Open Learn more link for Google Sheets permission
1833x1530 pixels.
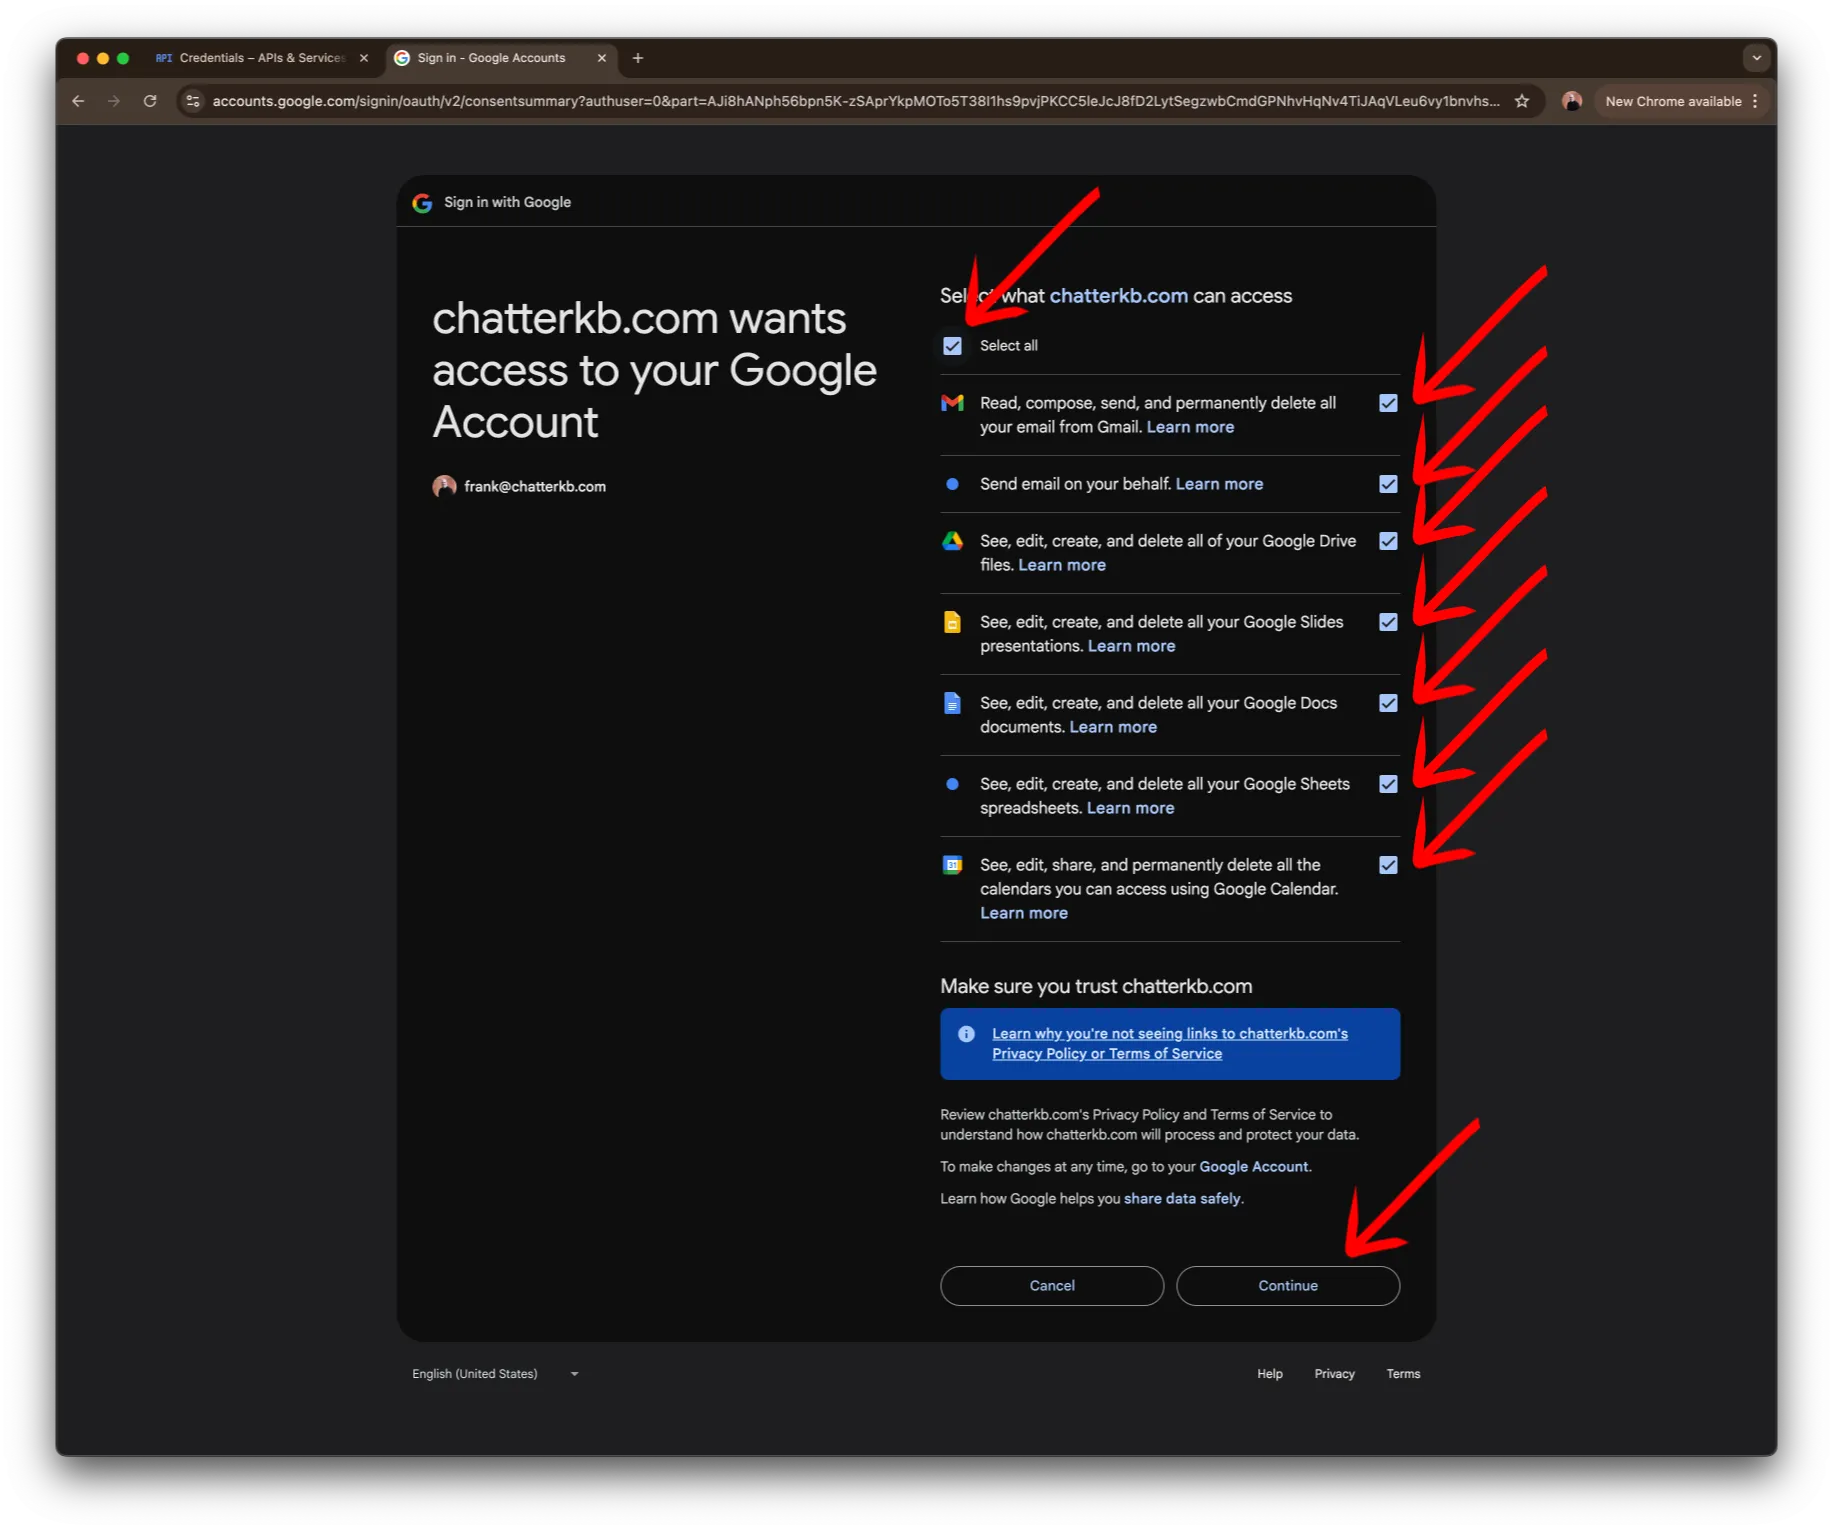click(x=1130, y=808)
